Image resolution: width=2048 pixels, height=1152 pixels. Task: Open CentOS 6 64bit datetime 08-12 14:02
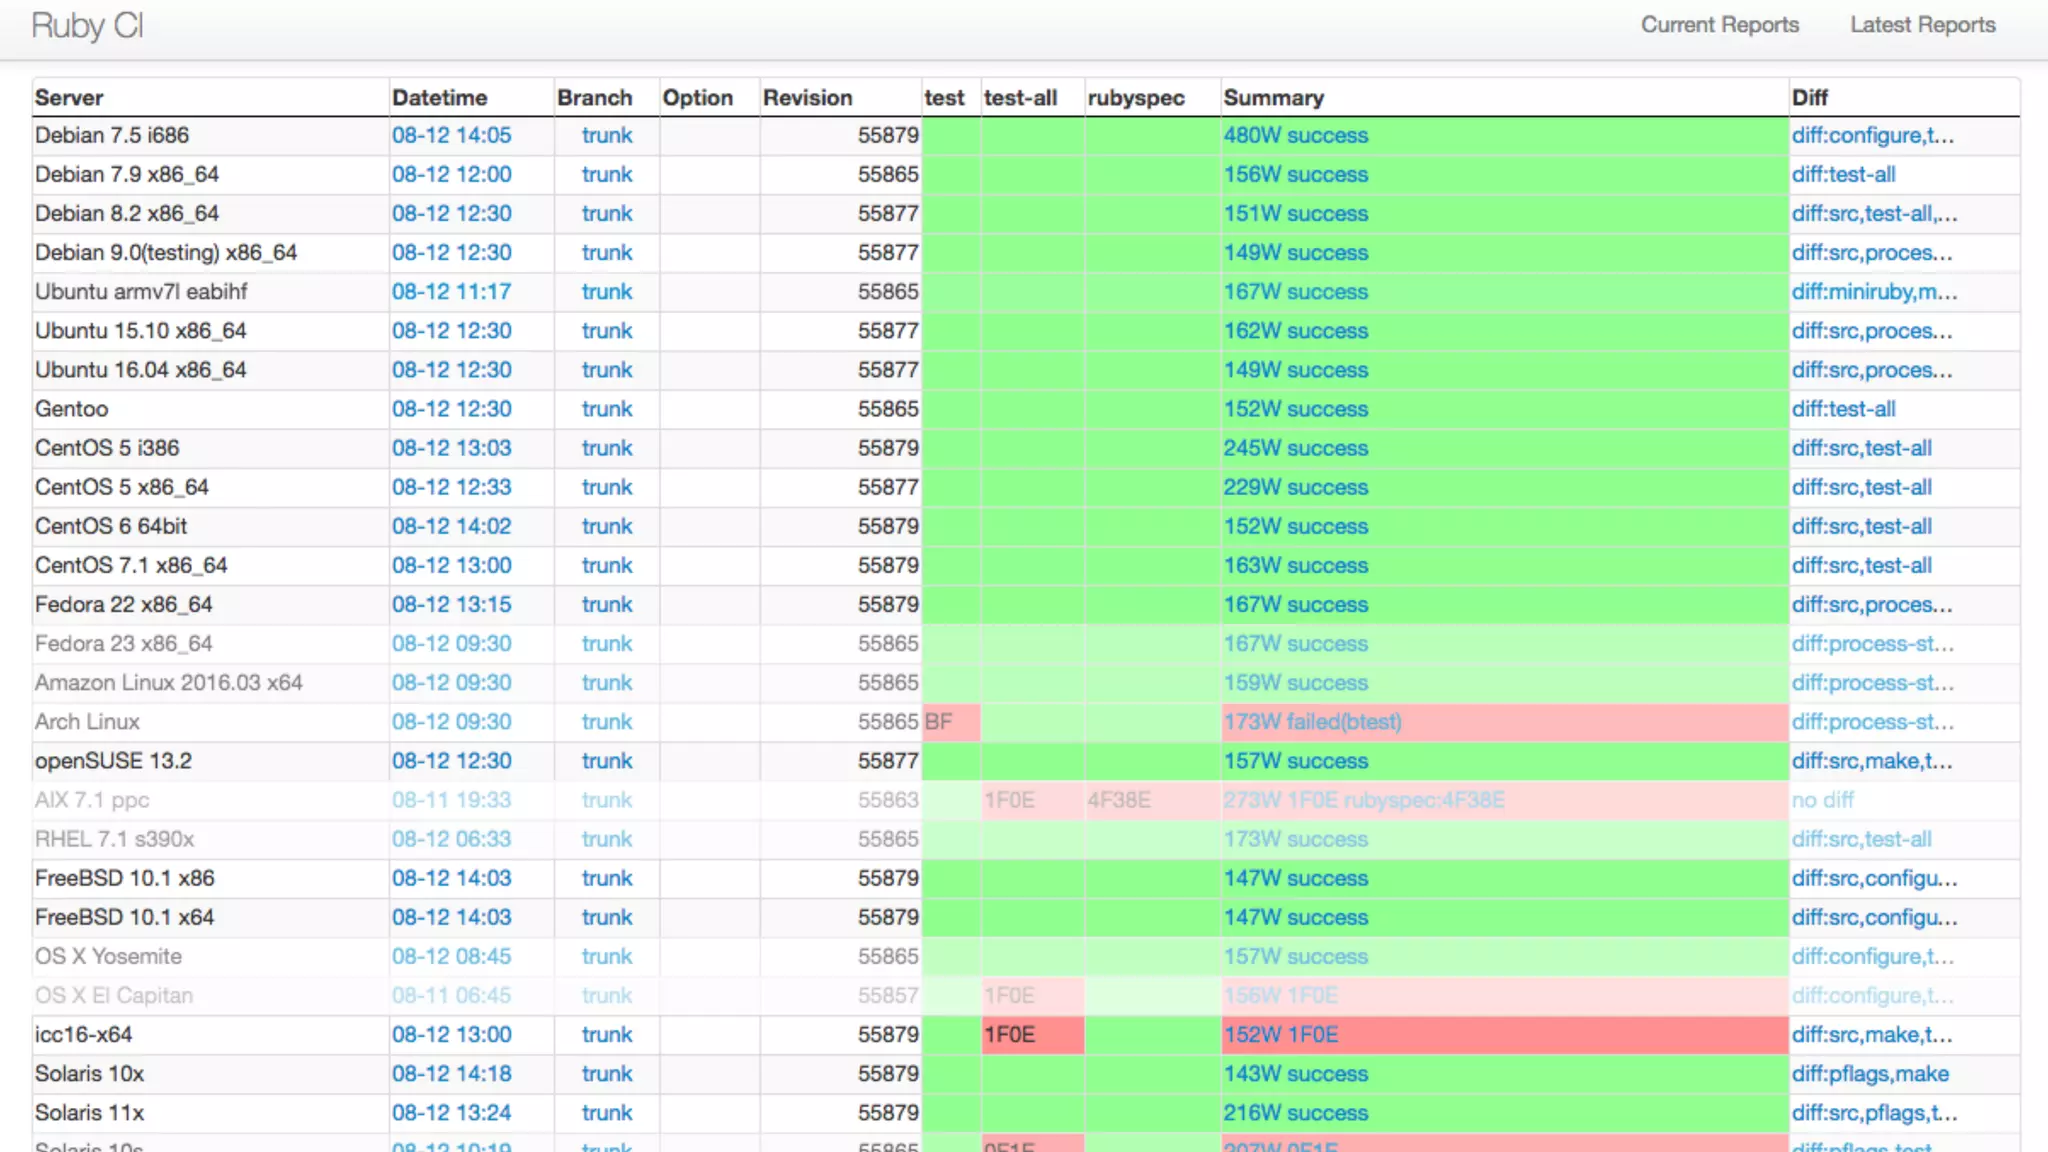point(451,526)
